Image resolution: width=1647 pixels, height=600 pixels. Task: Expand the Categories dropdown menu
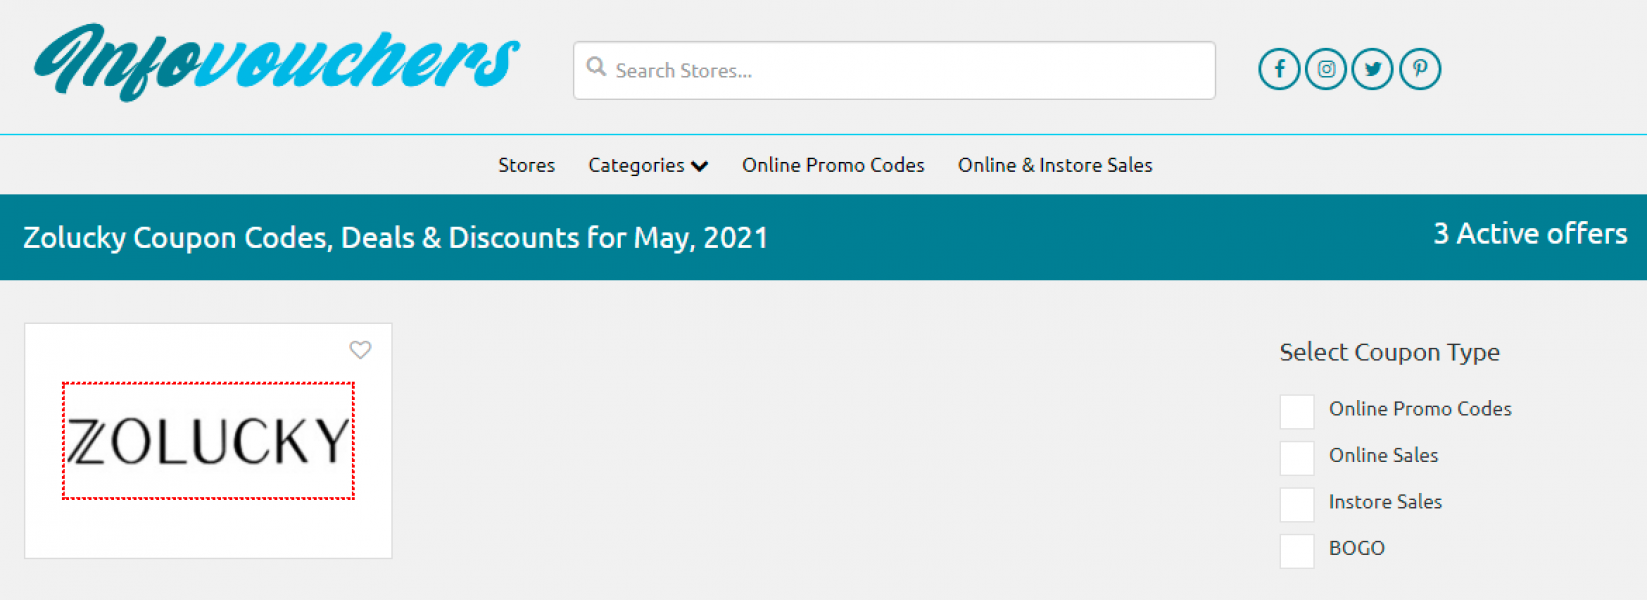click(x=648, y=165)
